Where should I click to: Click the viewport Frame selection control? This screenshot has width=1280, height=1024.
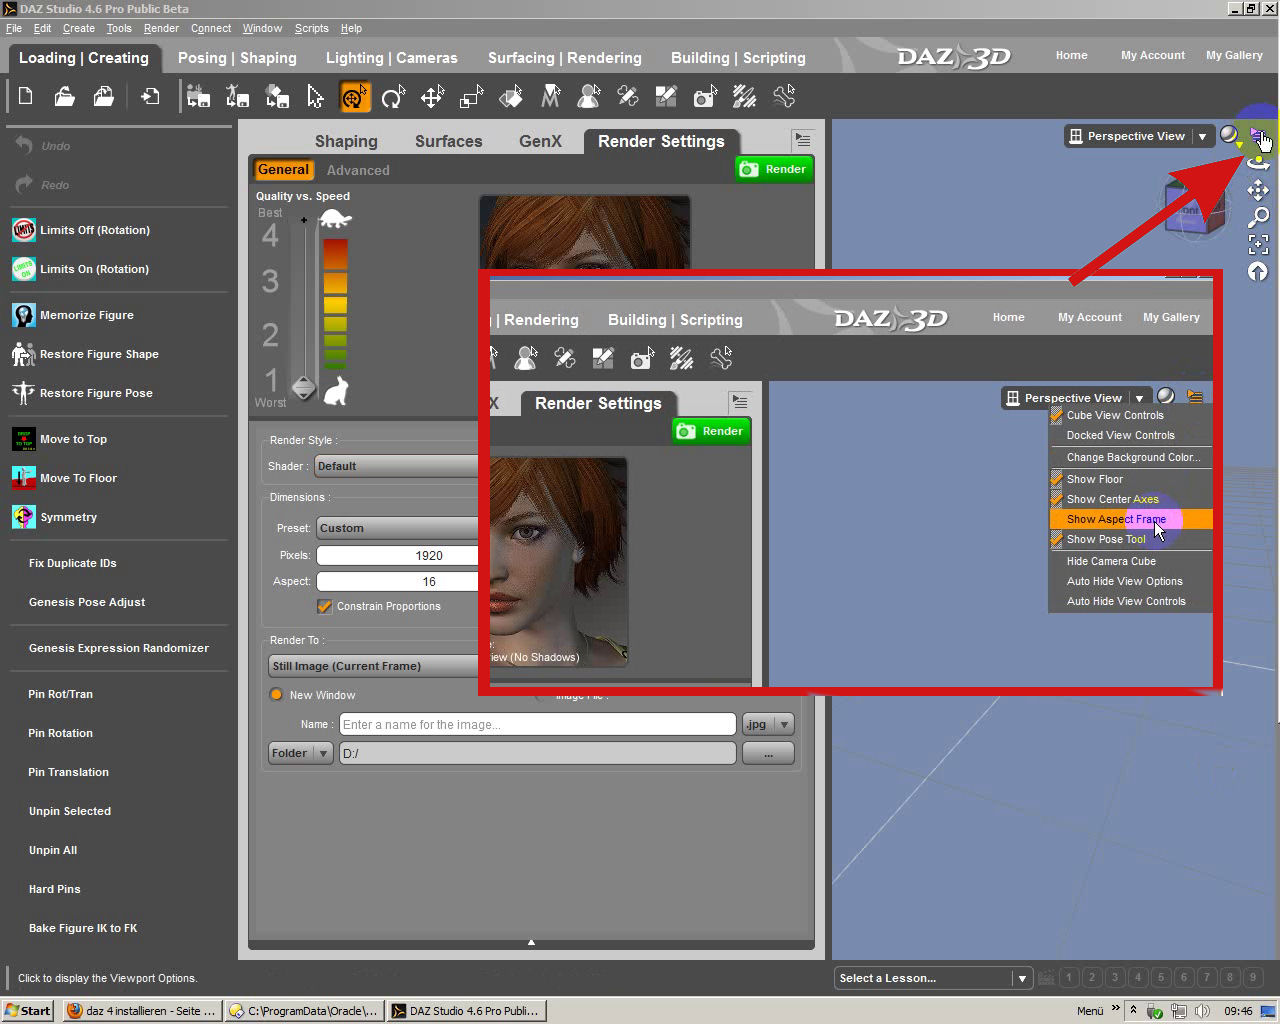coord(1258,244)
